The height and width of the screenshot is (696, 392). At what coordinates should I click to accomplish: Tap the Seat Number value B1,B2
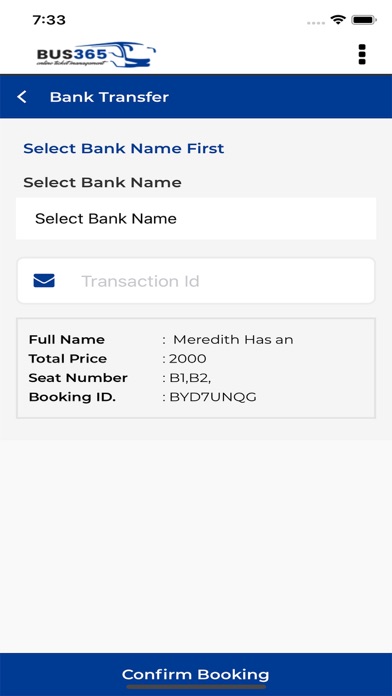190,378
